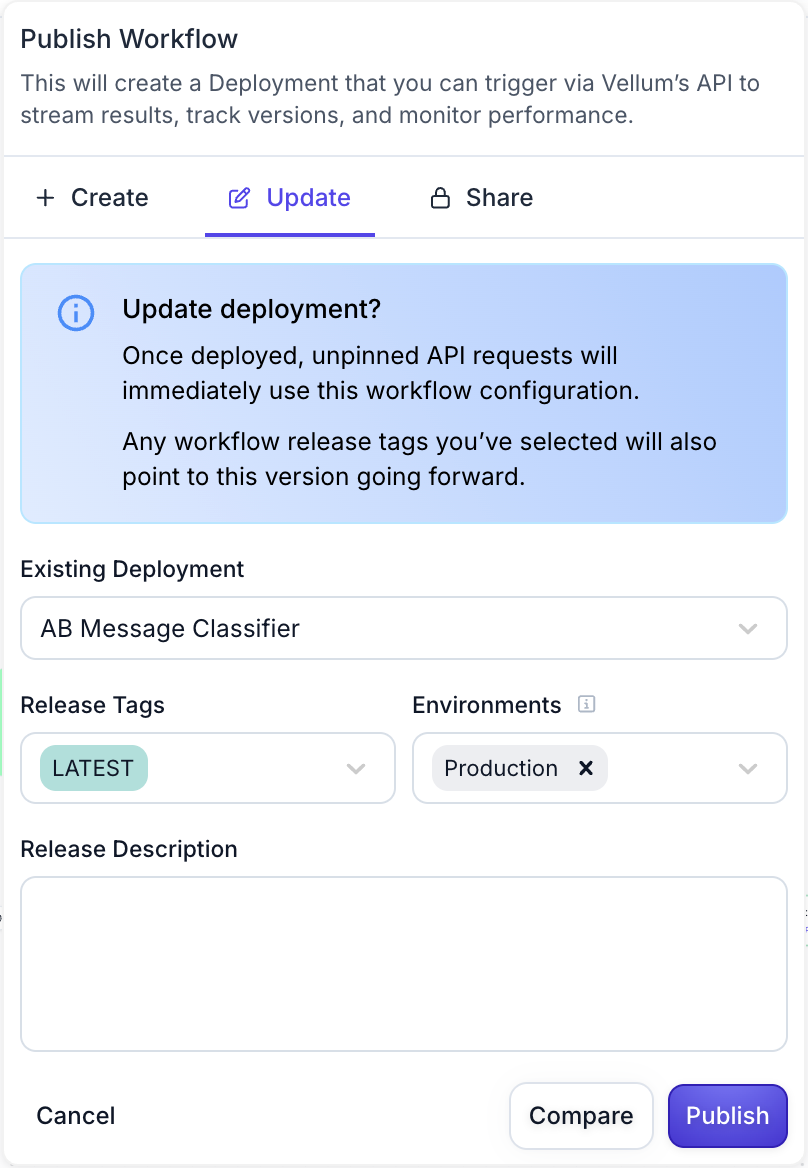Click the Update deployment notice banner
808x1168 pixels.
pos(403,393)
